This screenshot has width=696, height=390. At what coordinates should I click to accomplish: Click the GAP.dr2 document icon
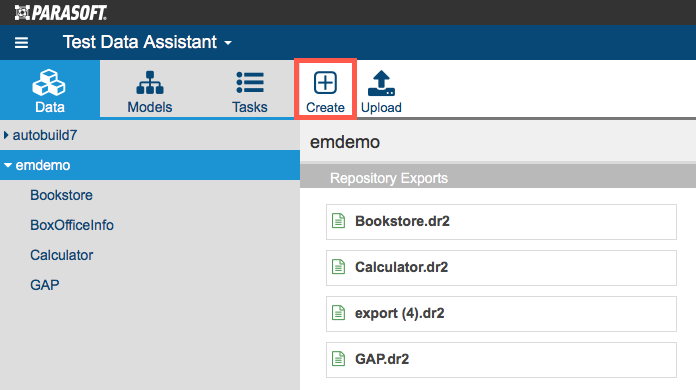(339, 358)
